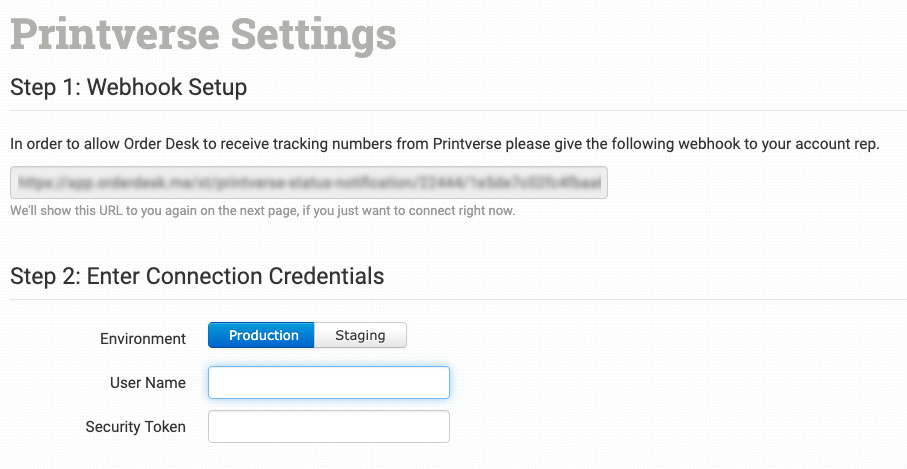
Task: Click the Step 2: Enter Connection Credentials heading
Action: point(197,276)
